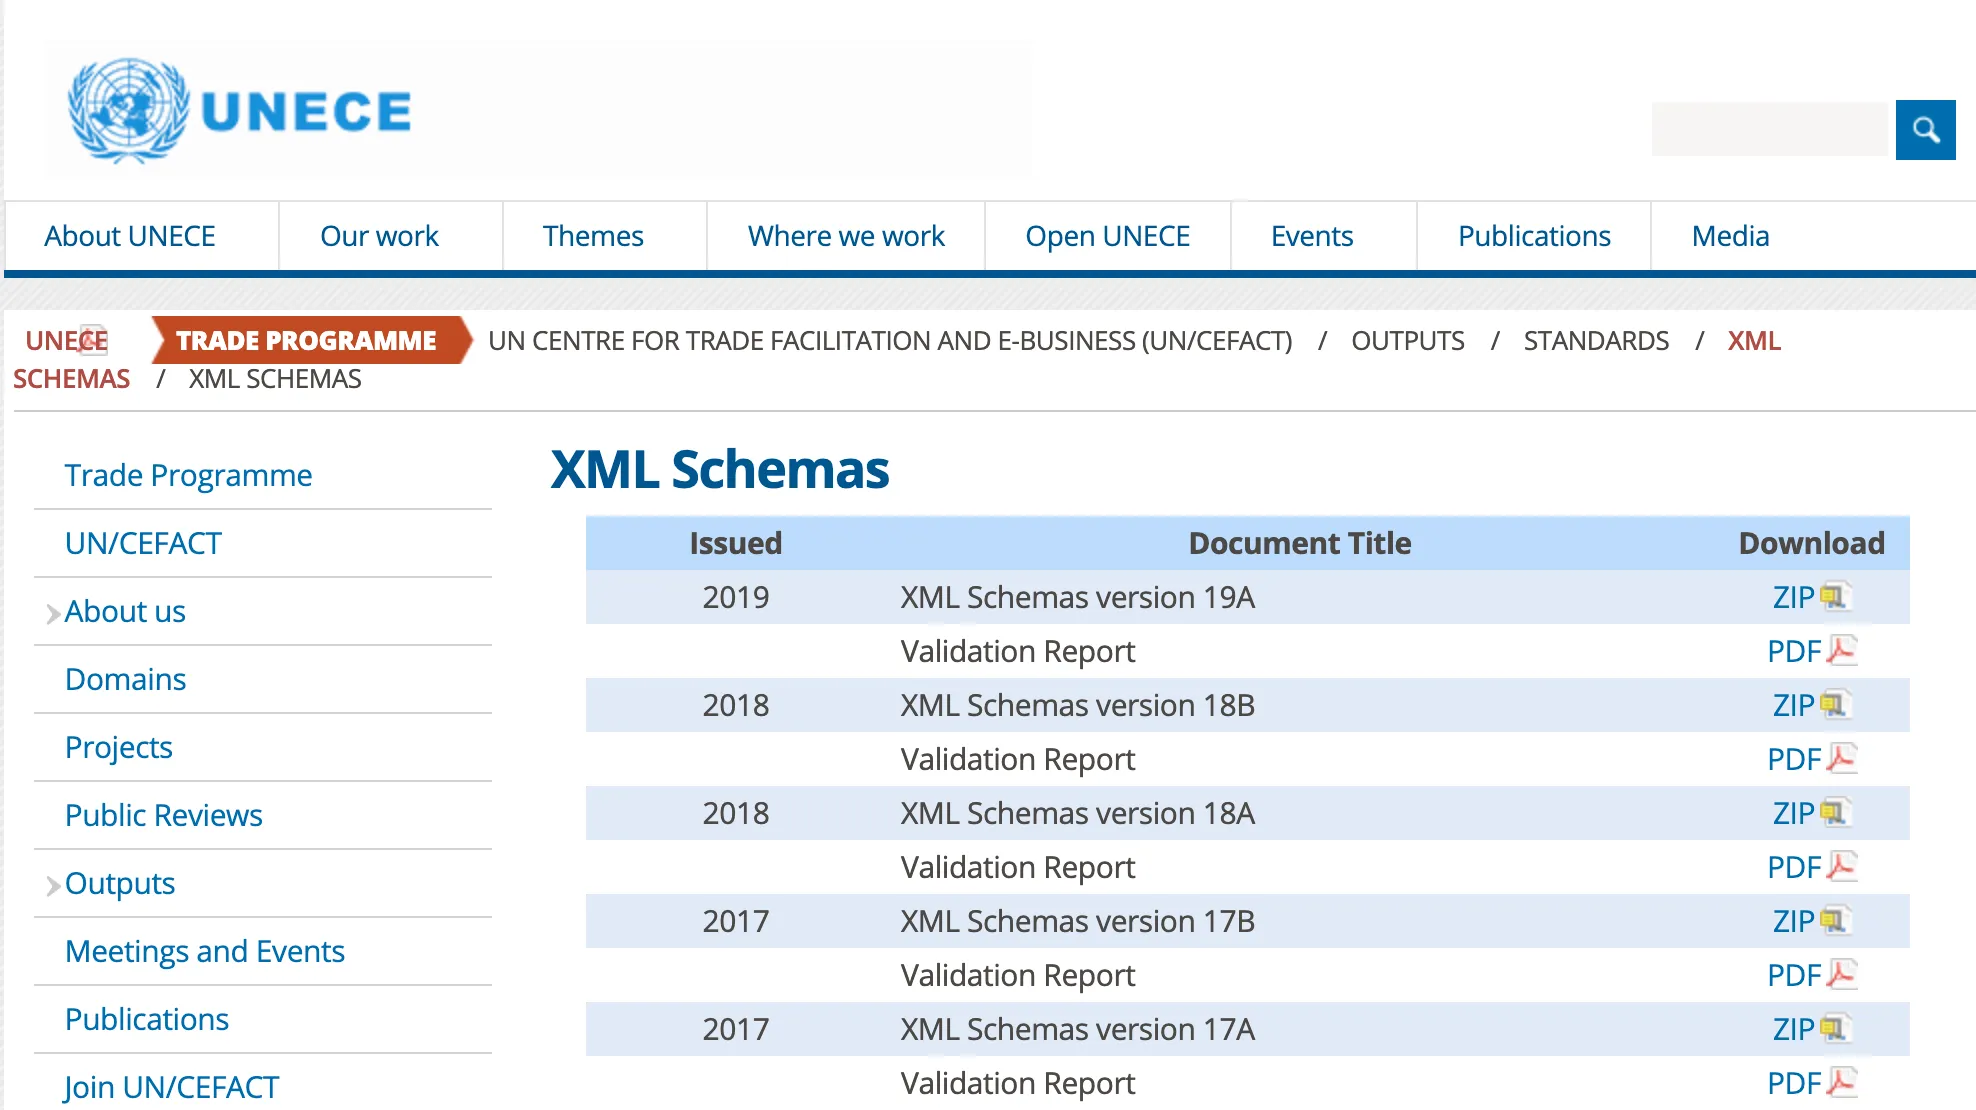The height and width of the screenshot is (1110, 1976).
Task: Open the Themes navigation menu
Action: pos(593,236)
